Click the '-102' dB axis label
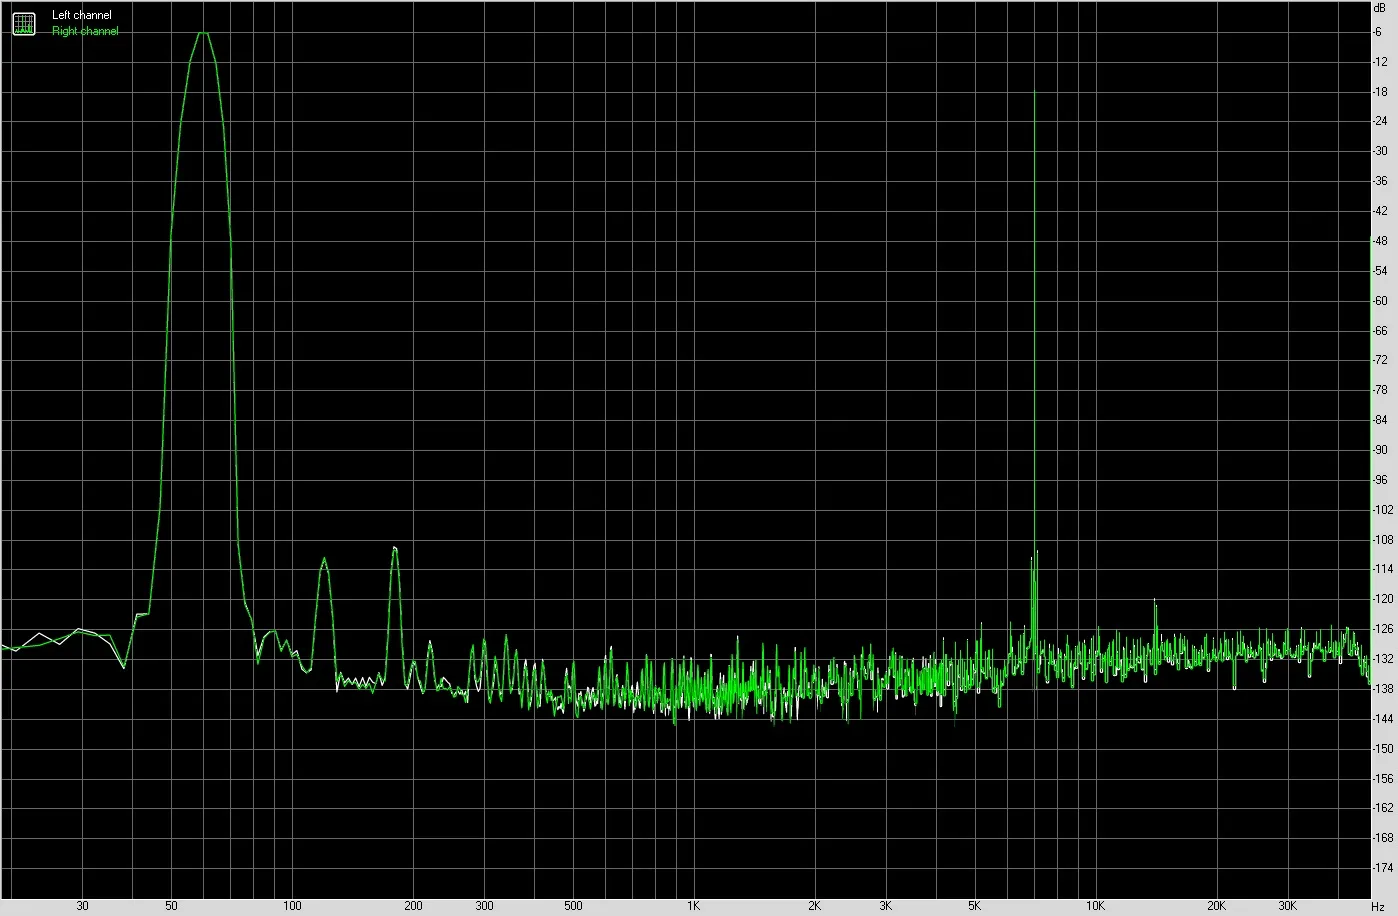Screen dimensions: 1398x916 [1383, 510]
